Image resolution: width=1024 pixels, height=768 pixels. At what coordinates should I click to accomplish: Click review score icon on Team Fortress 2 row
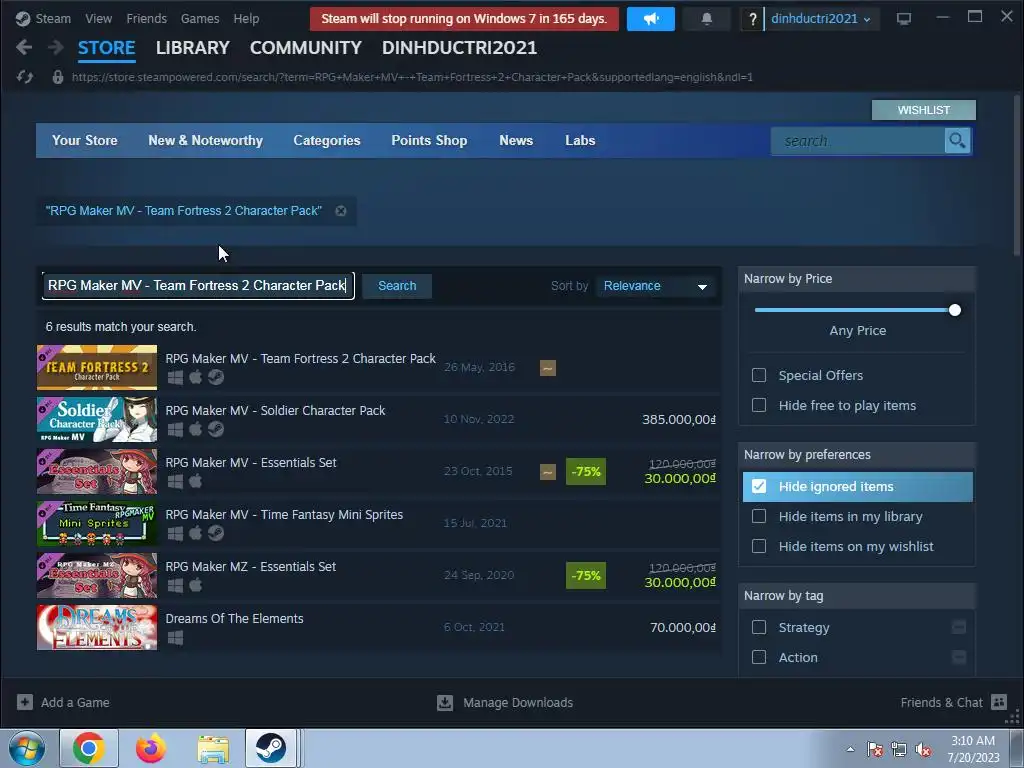coord(548,368)
